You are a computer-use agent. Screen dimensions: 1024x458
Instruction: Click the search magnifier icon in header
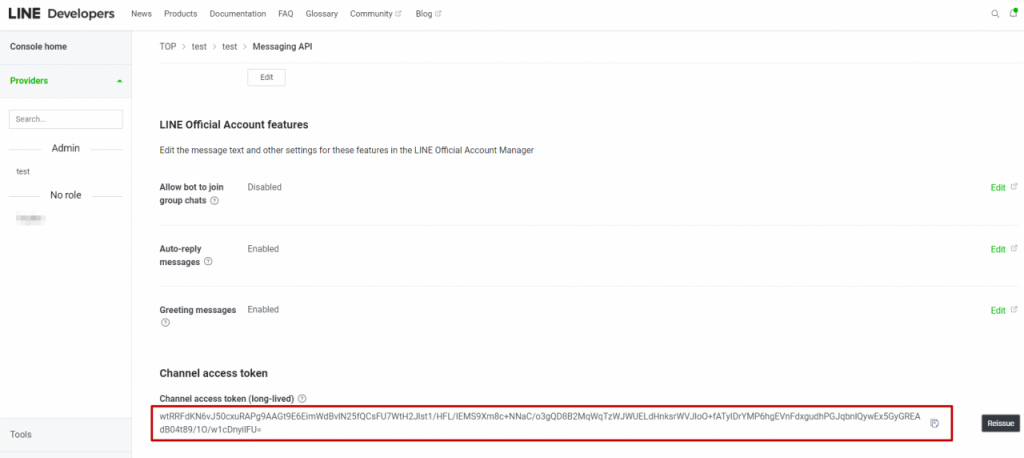(x=994, y=14)
